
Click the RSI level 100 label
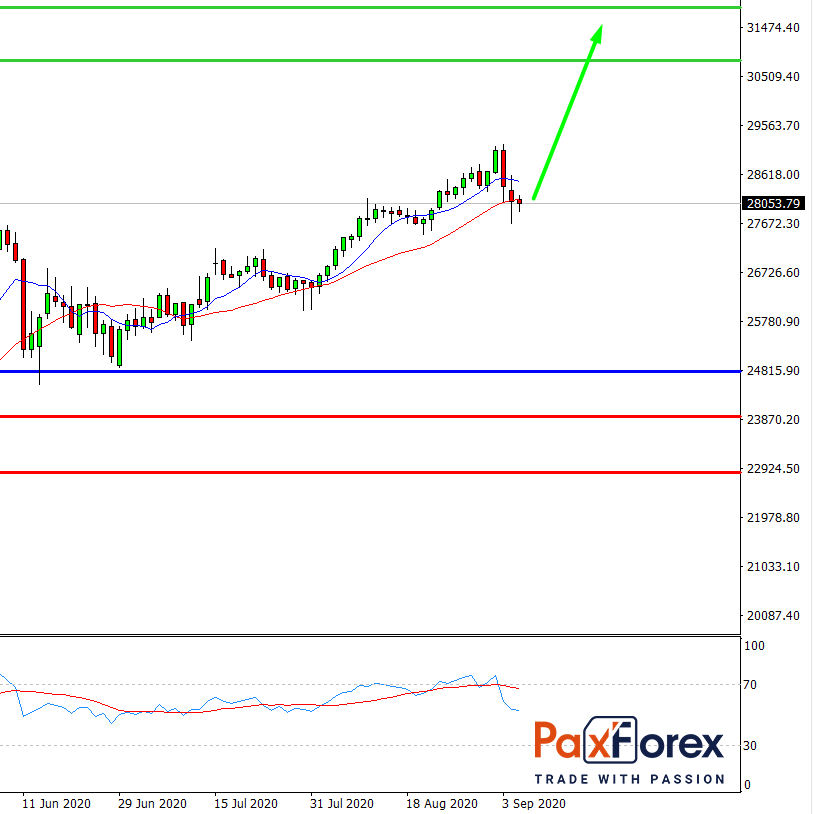tap(754, 646)
